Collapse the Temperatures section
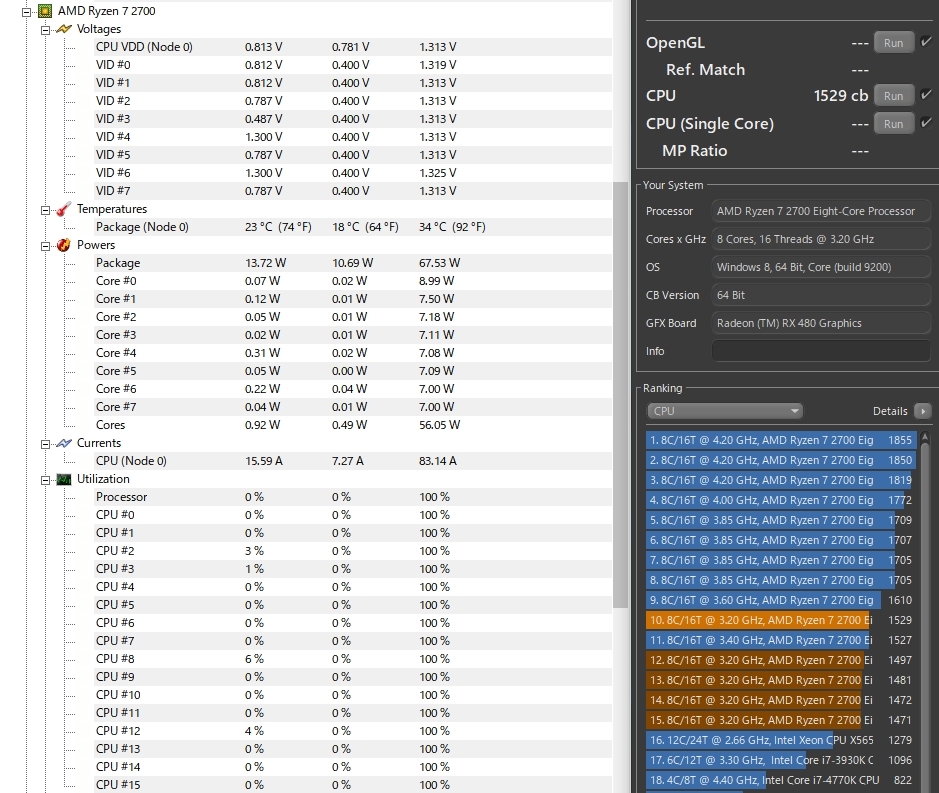This screenshot has height=793, width=939. click(x=45, y=210)
